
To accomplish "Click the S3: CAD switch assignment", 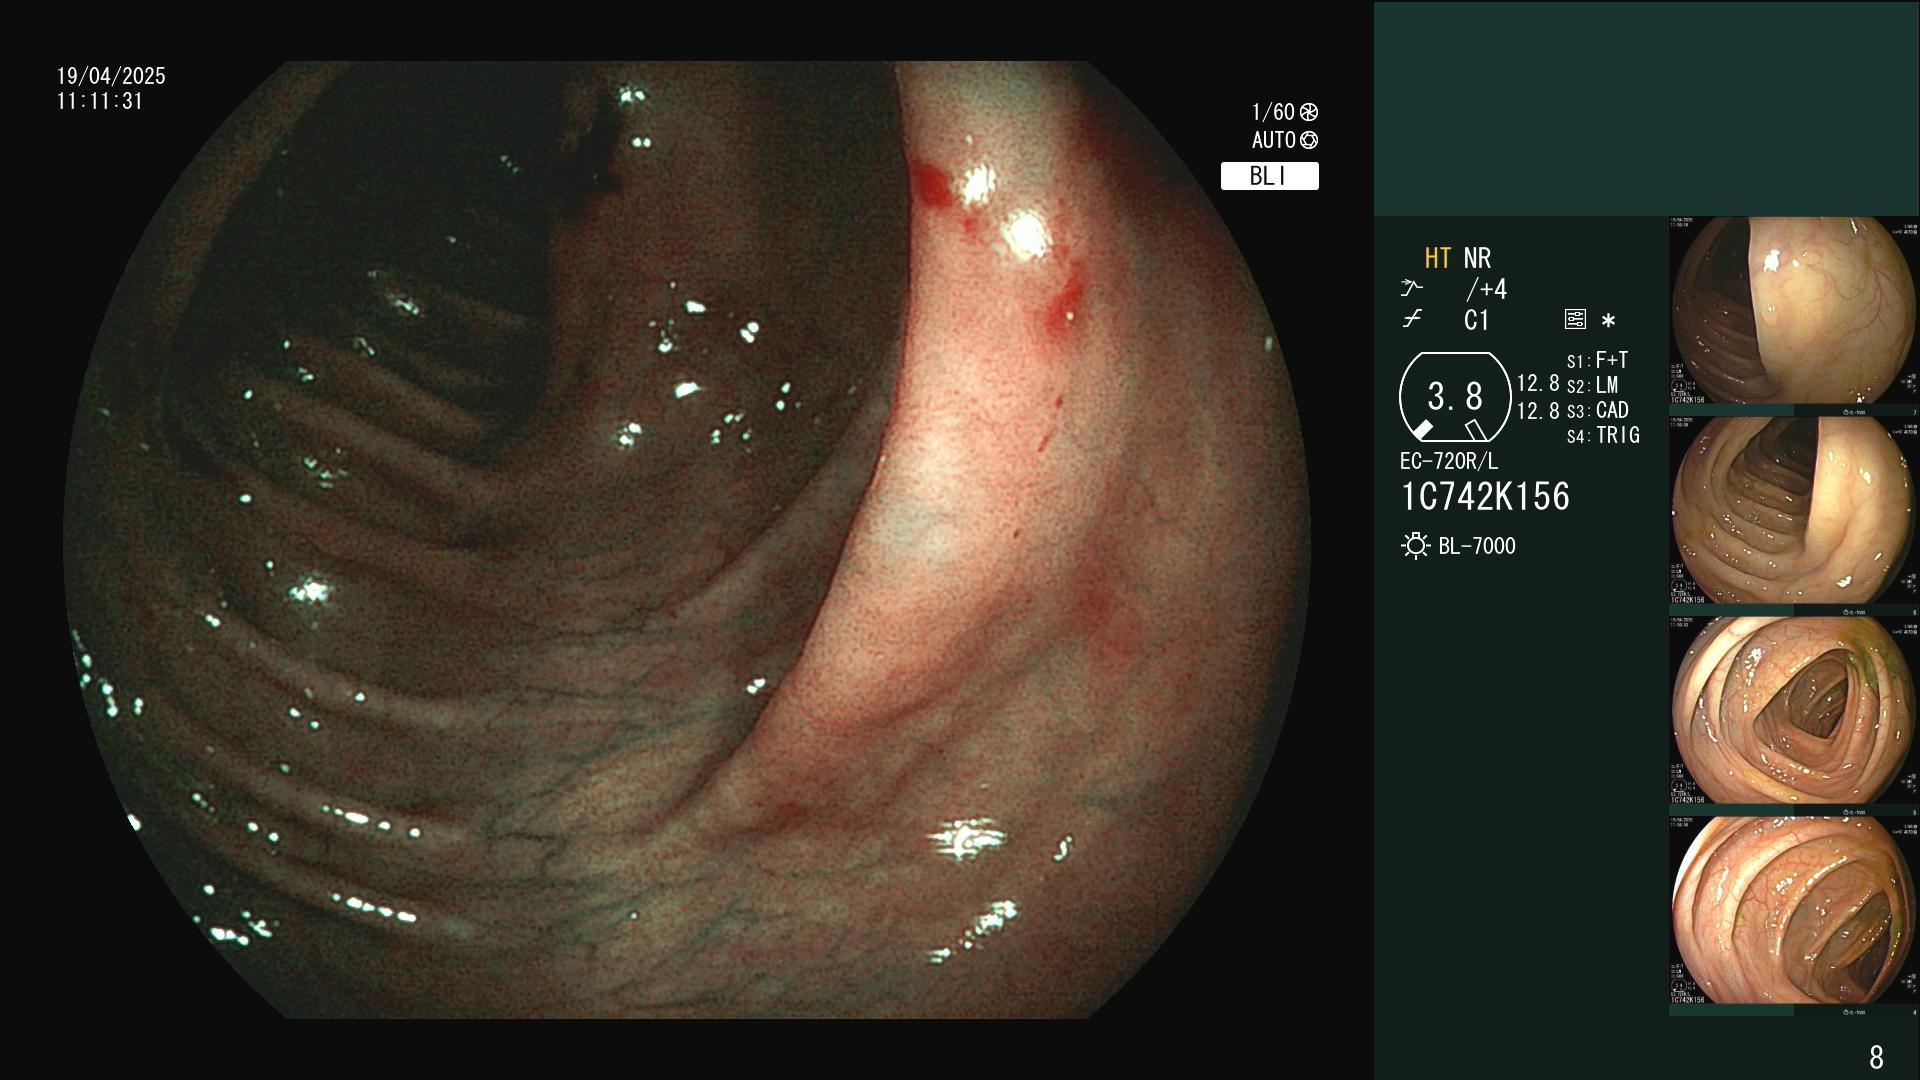I will 1597,411.
